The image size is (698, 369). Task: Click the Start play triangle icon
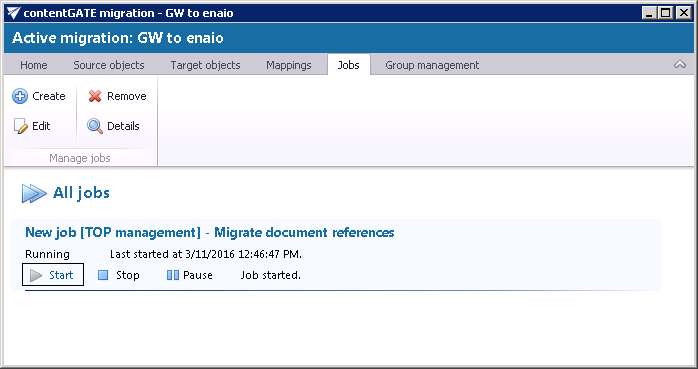coord(36,275)
